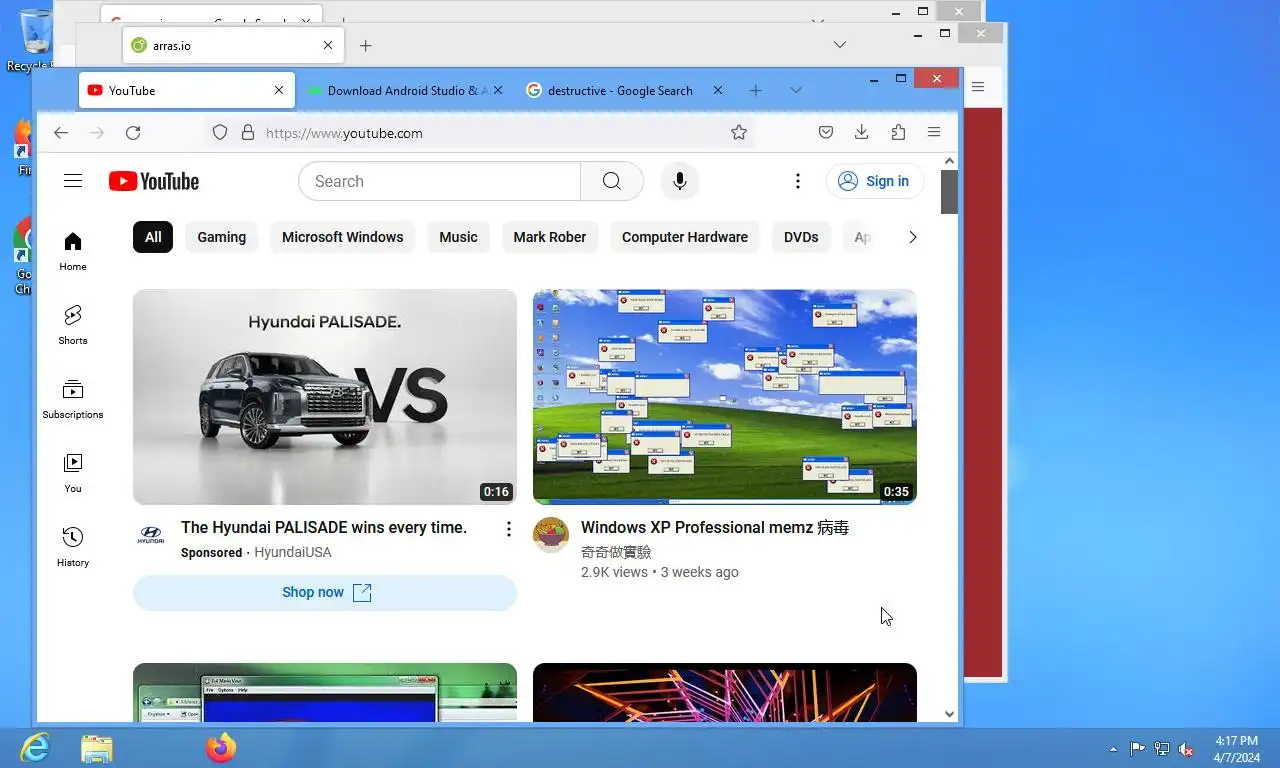Viewport: 1280px width, 768px height.
Task: Click the search magnifier button
Action: pyautogui.click(x=612, y=181)
